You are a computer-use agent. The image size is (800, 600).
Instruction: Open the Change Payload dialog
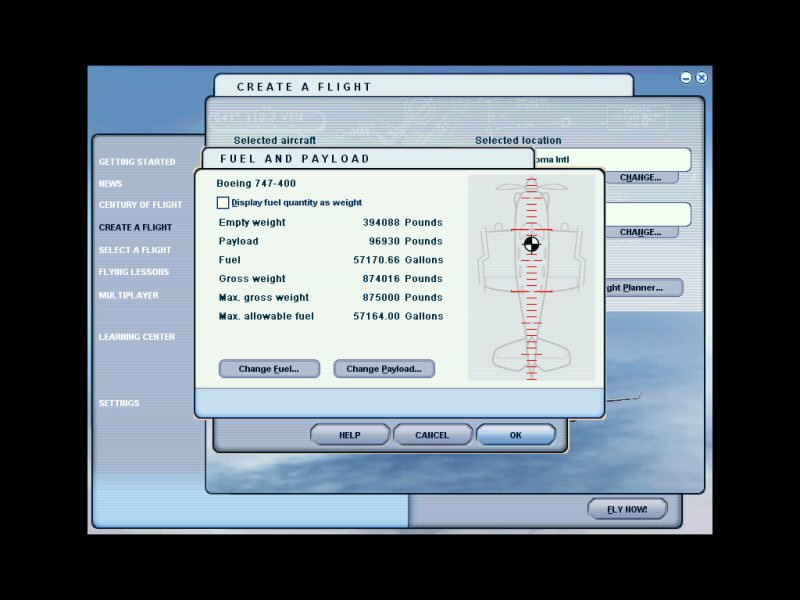[384, 369]
